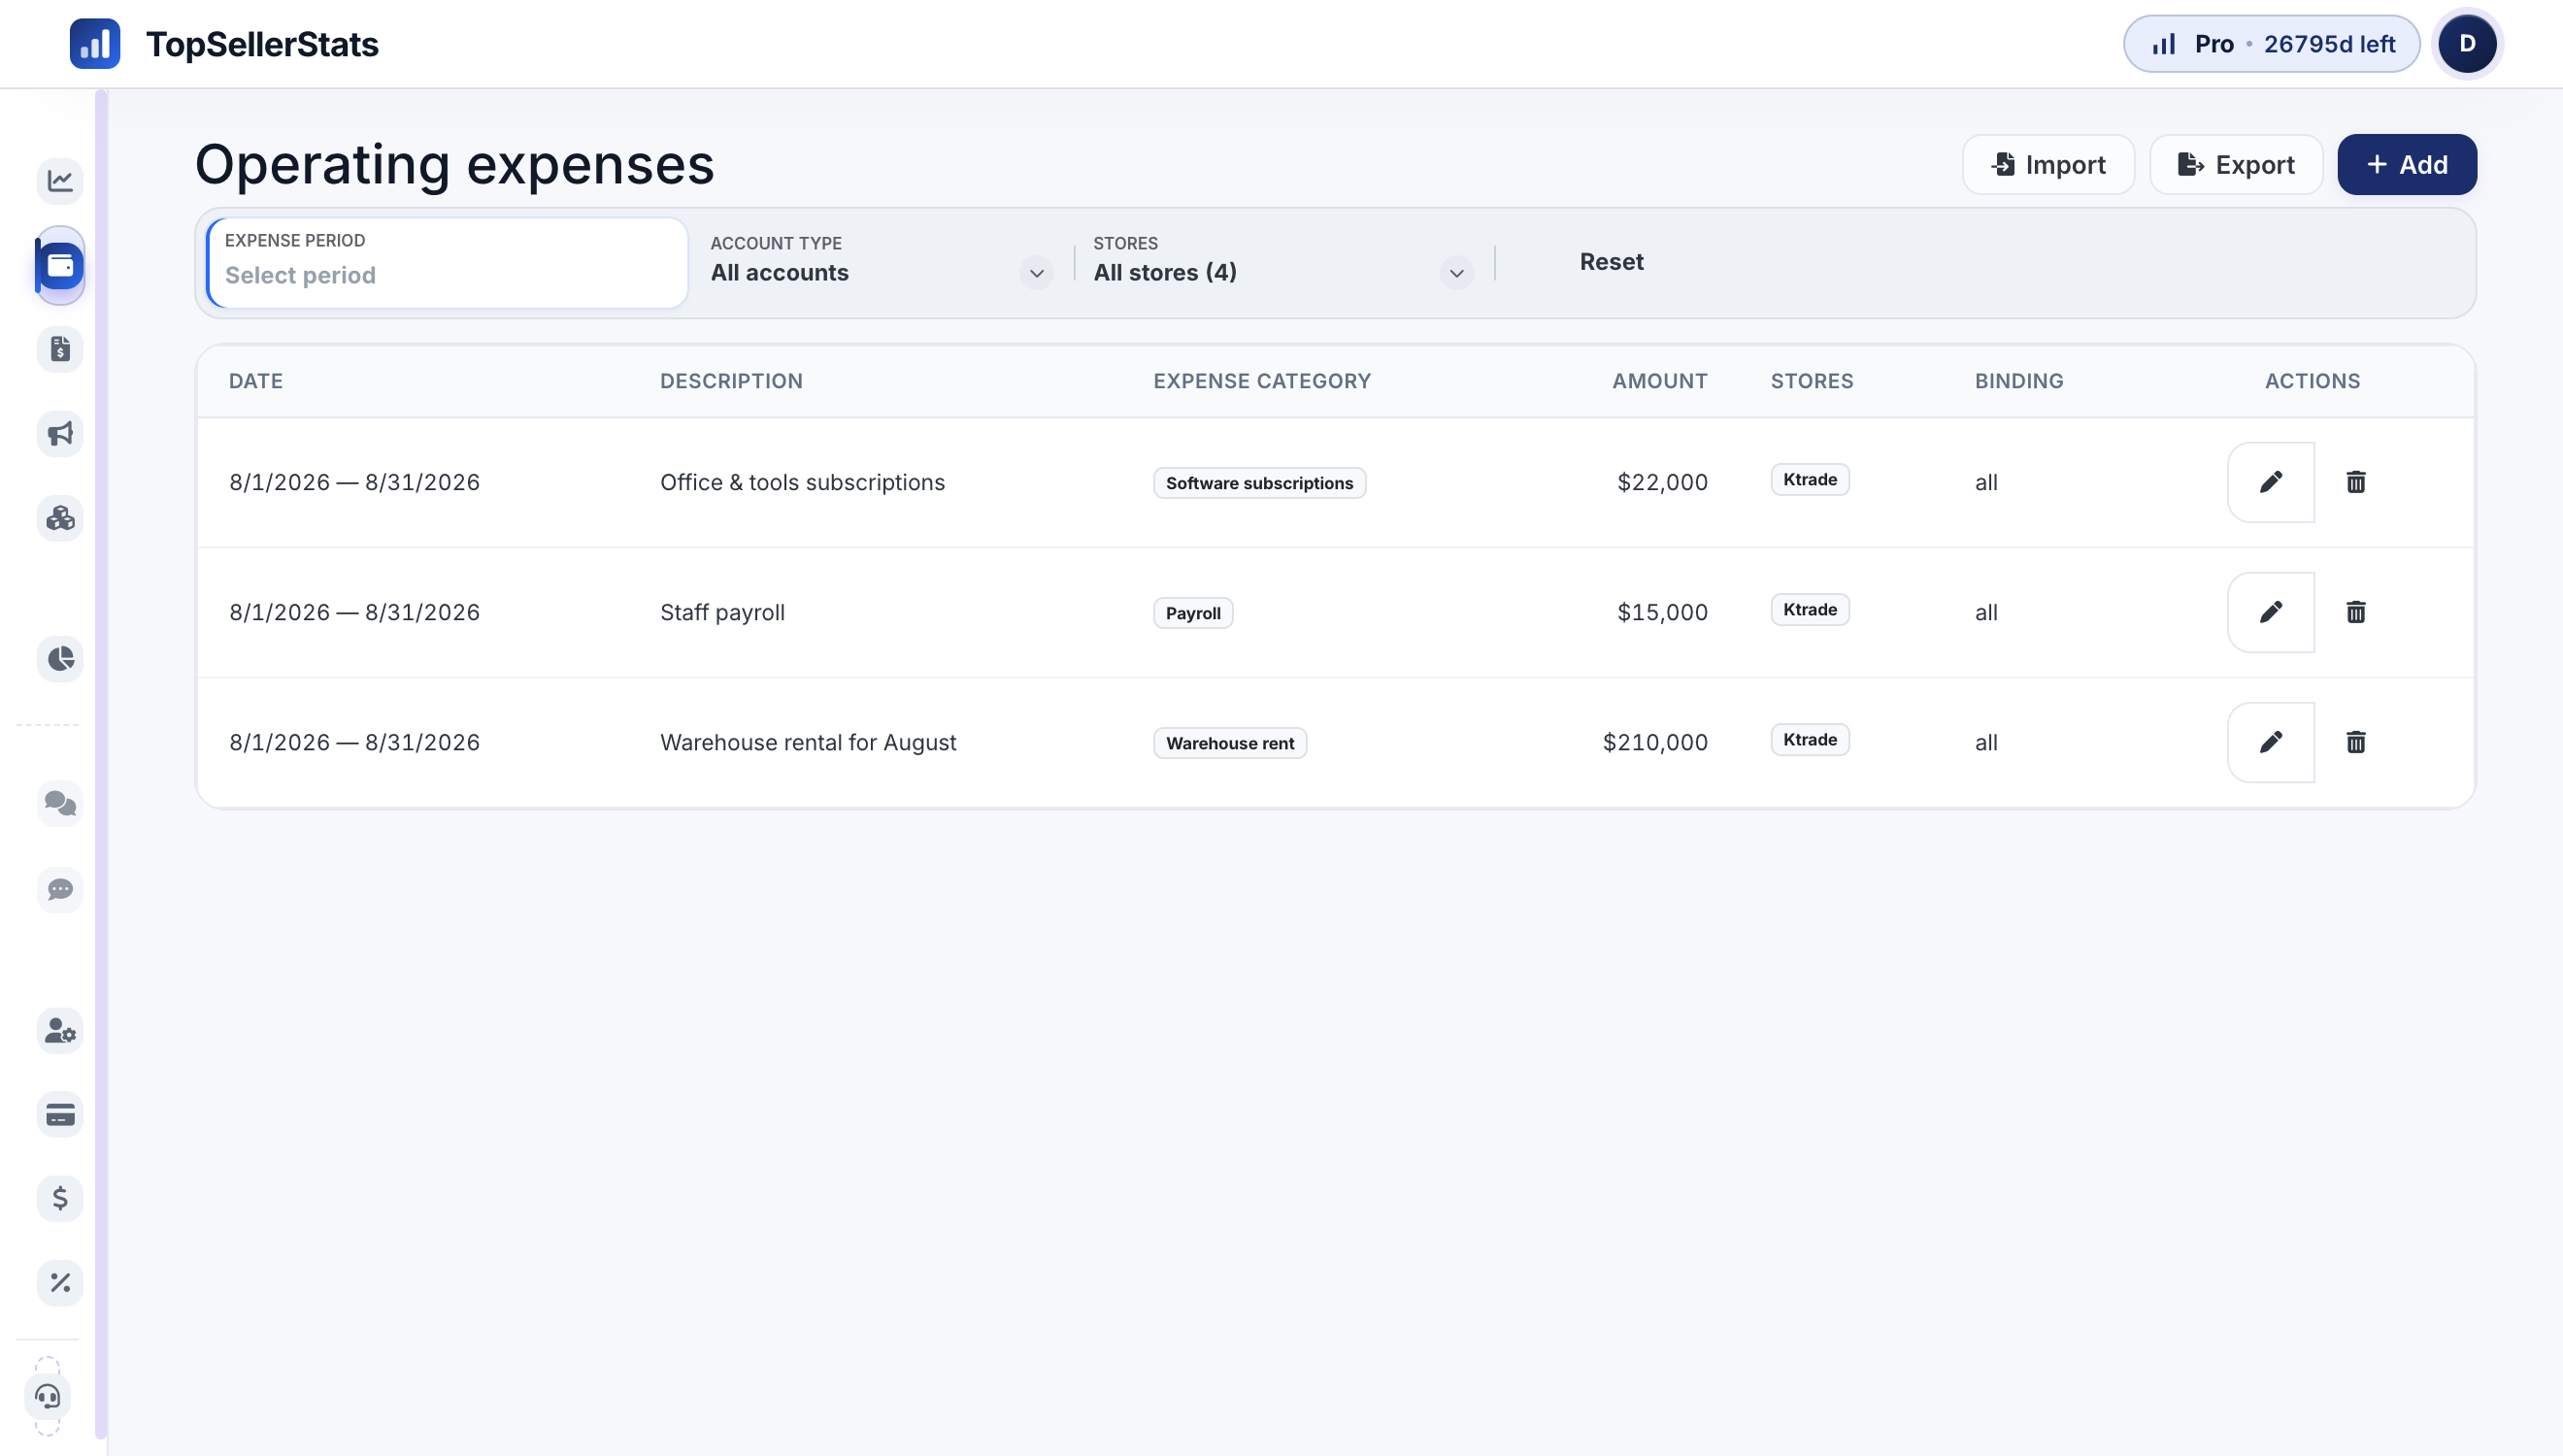Click the Operating expenses page heading
2563x1456 pixels.
tap(454, 165)
